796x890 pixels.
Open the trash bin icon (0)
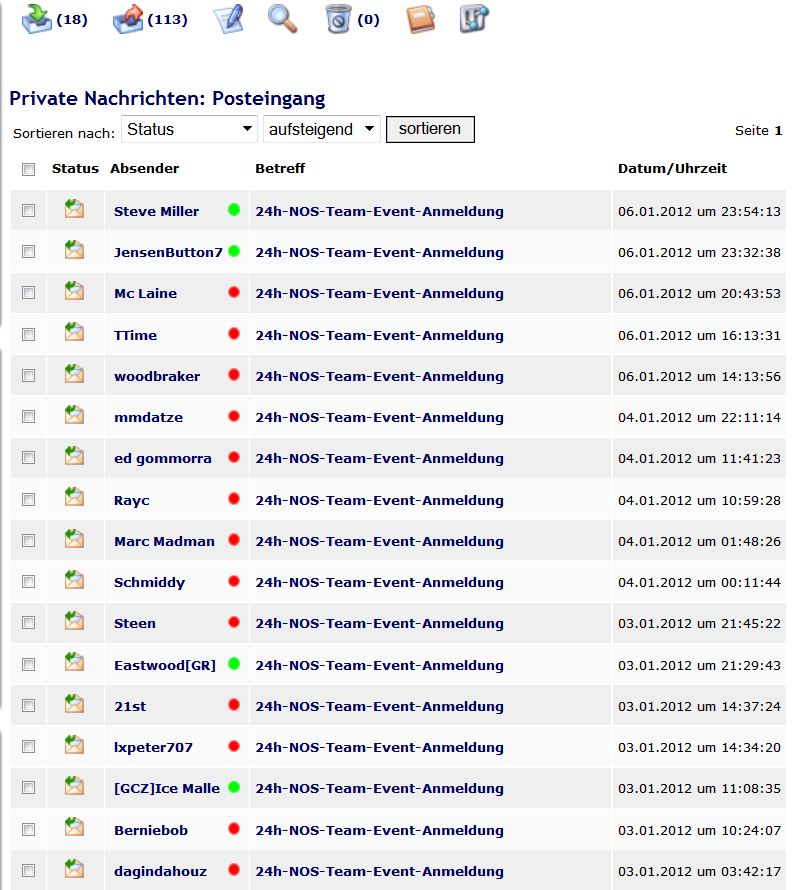pyautogui.click(x=338, y=19)
